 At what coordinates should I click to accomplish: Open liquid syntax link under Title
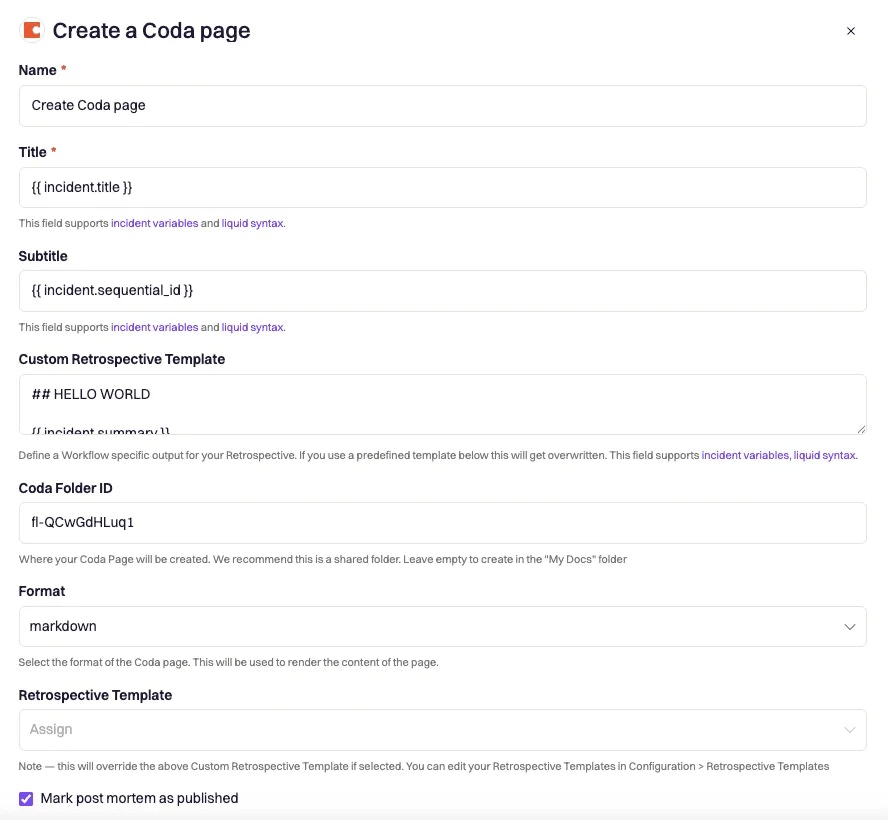(x=253, y=223)
